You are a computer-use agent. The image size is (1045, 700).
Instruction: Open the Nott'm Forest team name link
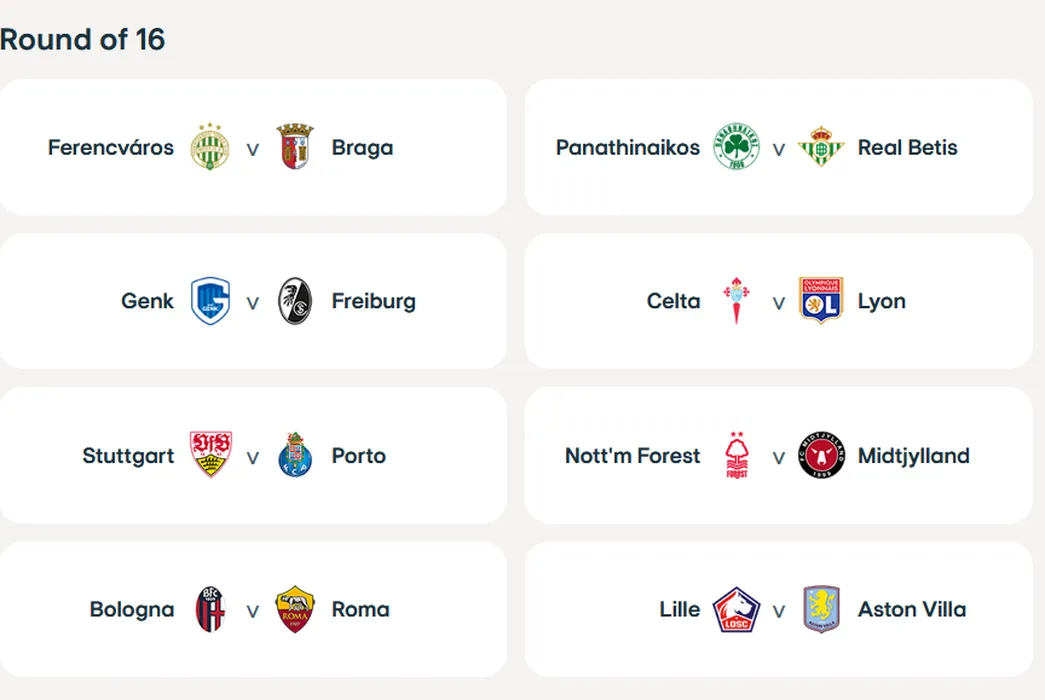tap(633, 456)
